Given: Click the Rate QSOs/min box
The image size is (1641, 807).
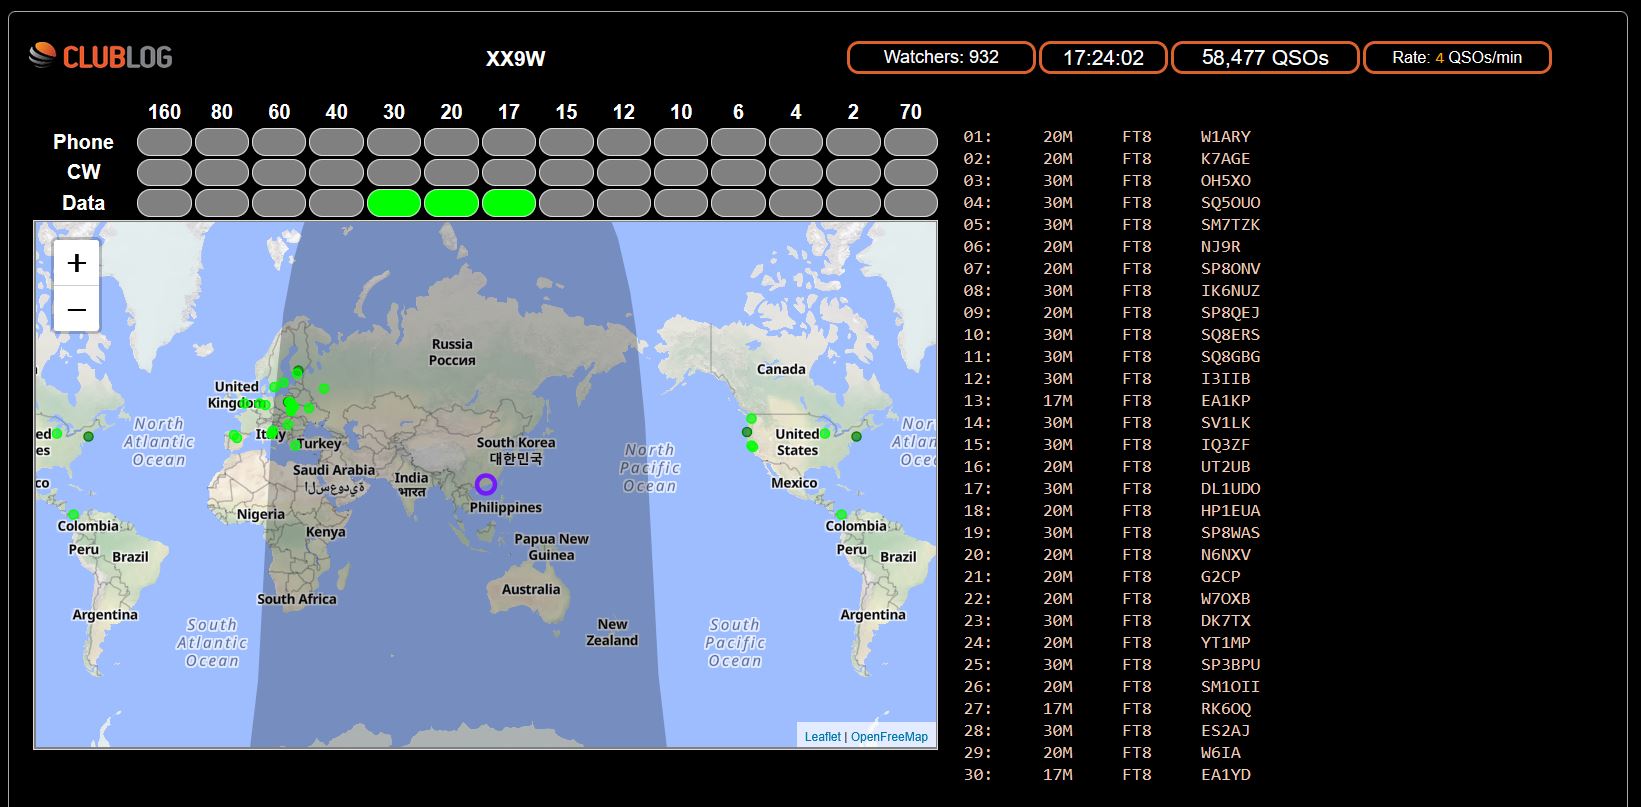Looking at the screenshot, I should [1456, 58].
